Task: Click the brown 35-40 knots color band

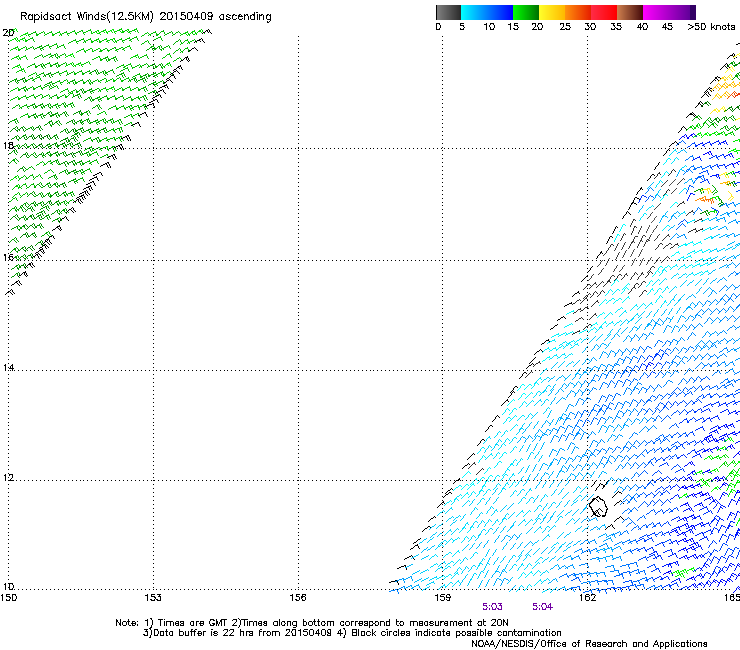Action: (630, 12)
